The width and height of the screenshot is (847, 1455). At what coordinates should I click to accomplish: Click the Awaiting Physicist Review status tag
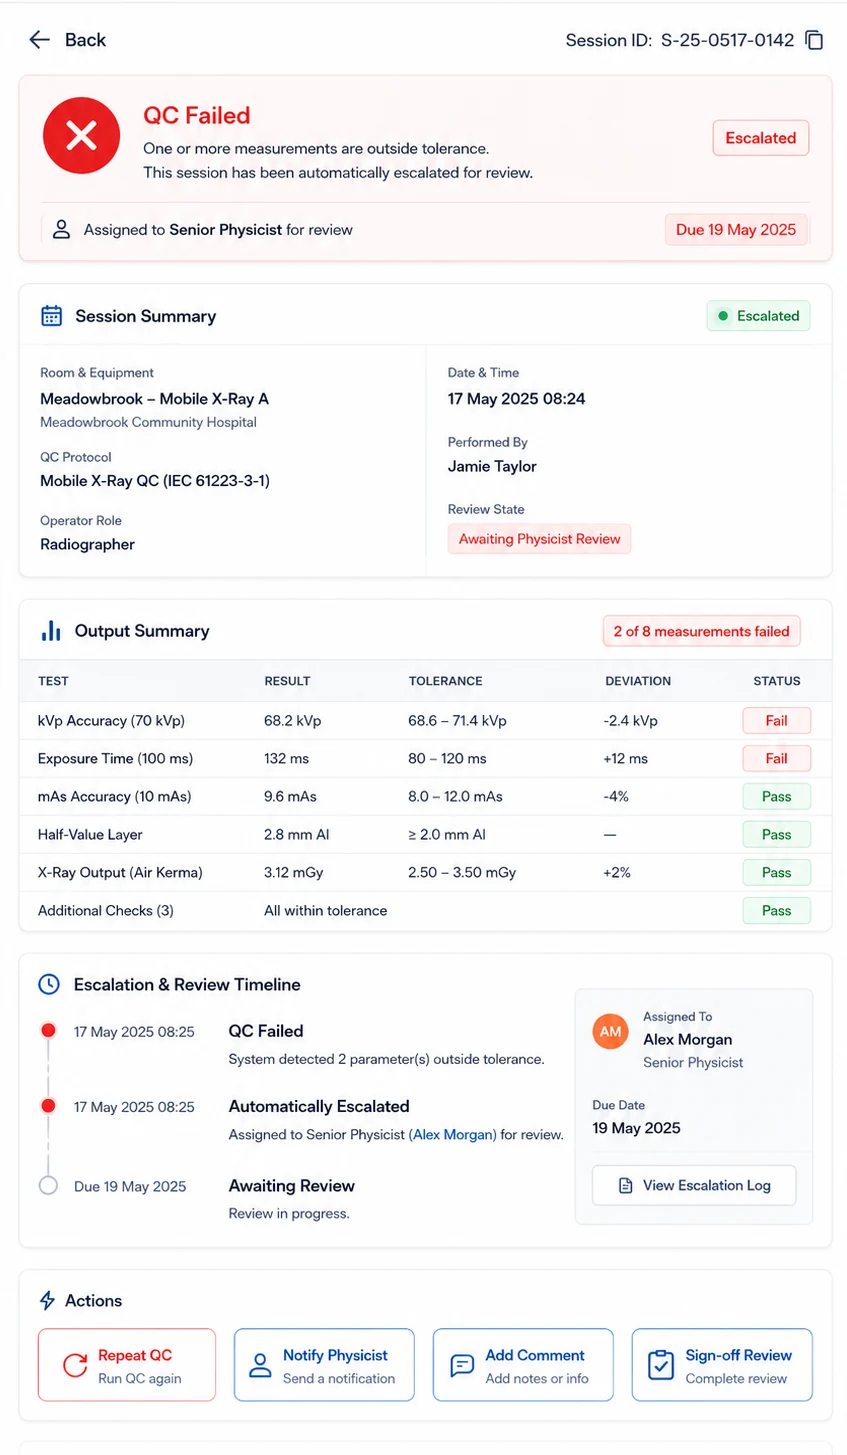540,539
